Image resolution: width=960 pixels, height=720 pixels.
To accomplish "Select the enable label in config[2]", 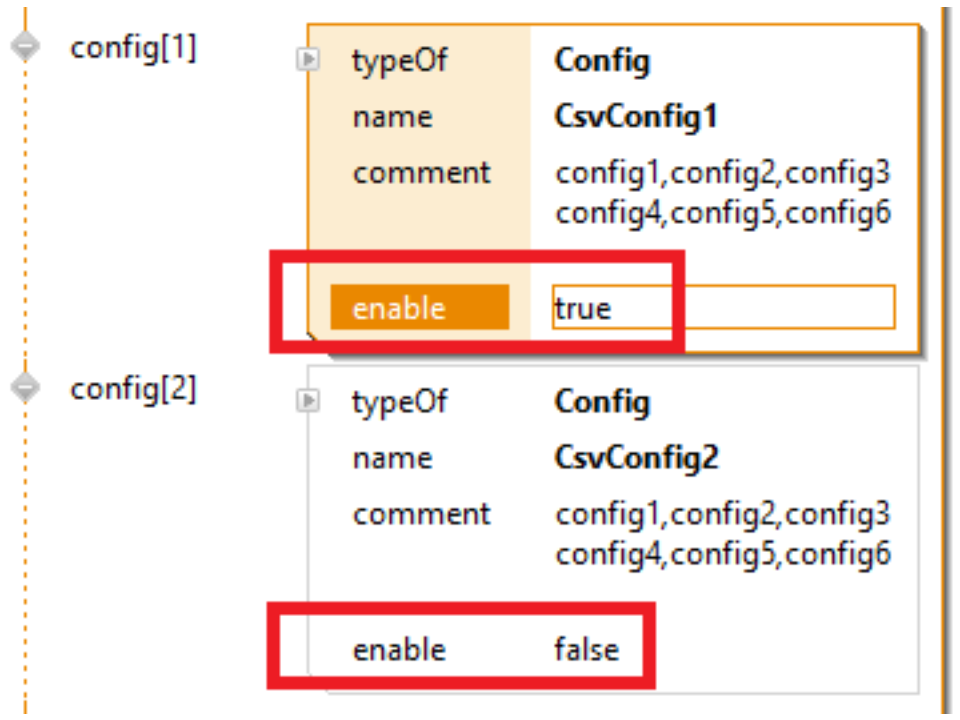I will 398,650.
